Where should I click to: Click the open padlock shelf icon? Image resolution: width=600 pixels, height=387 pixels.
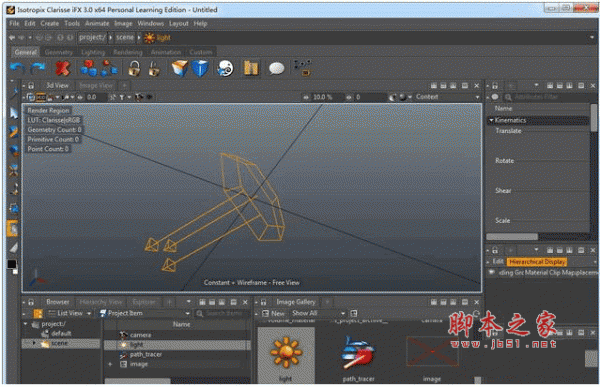154,69
